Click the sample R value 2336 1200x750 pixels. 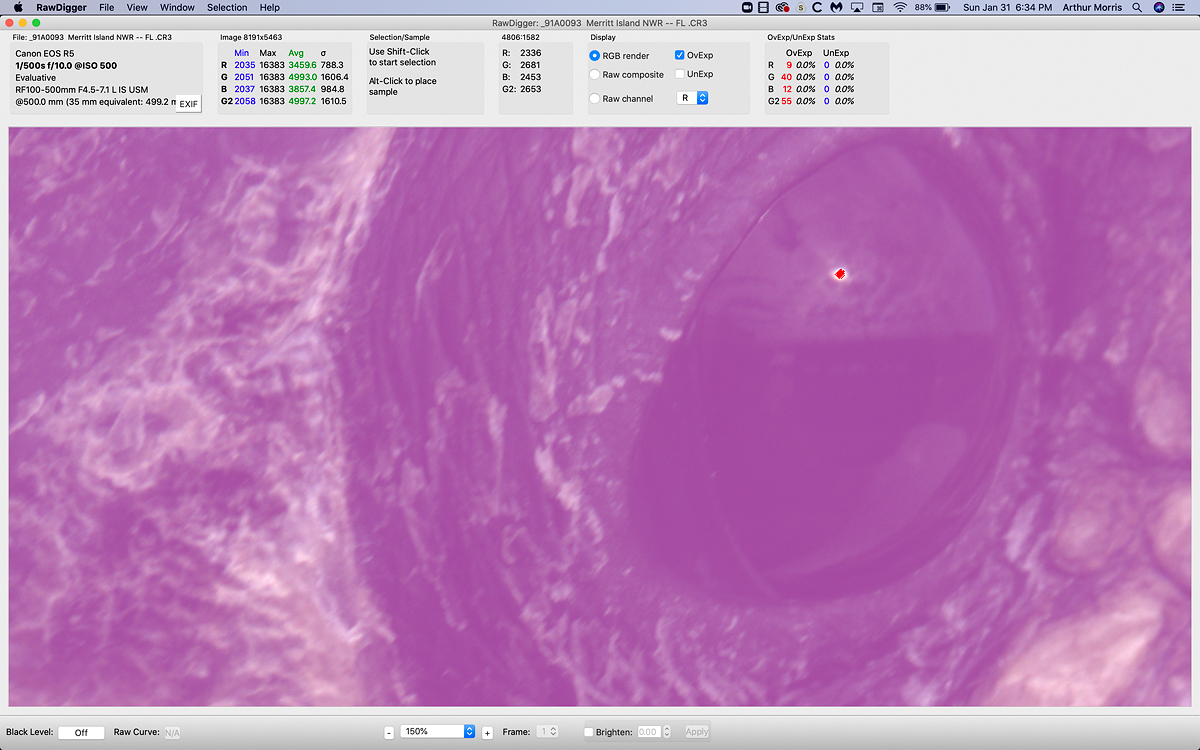tap(531, 53)
